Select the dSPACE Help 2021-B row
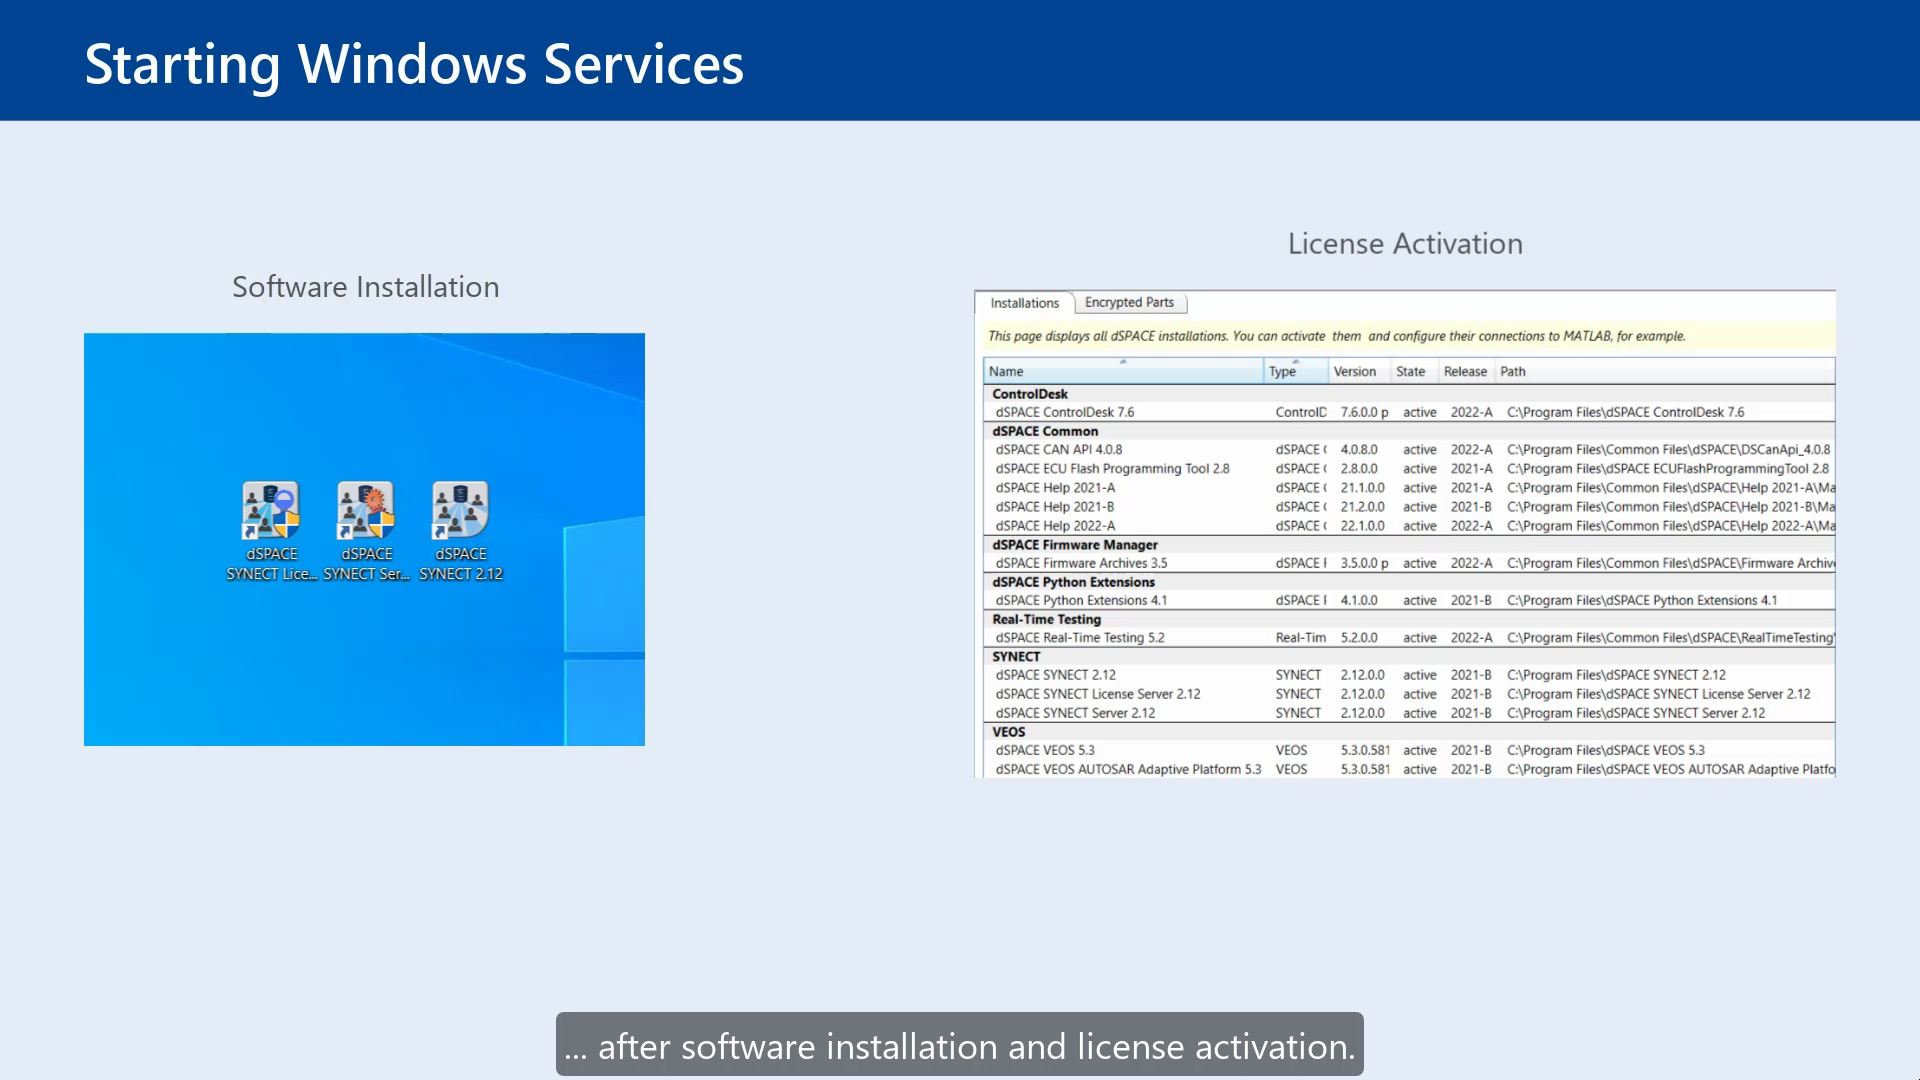Screen dimensions: 1920x1080 (1409, 507)
